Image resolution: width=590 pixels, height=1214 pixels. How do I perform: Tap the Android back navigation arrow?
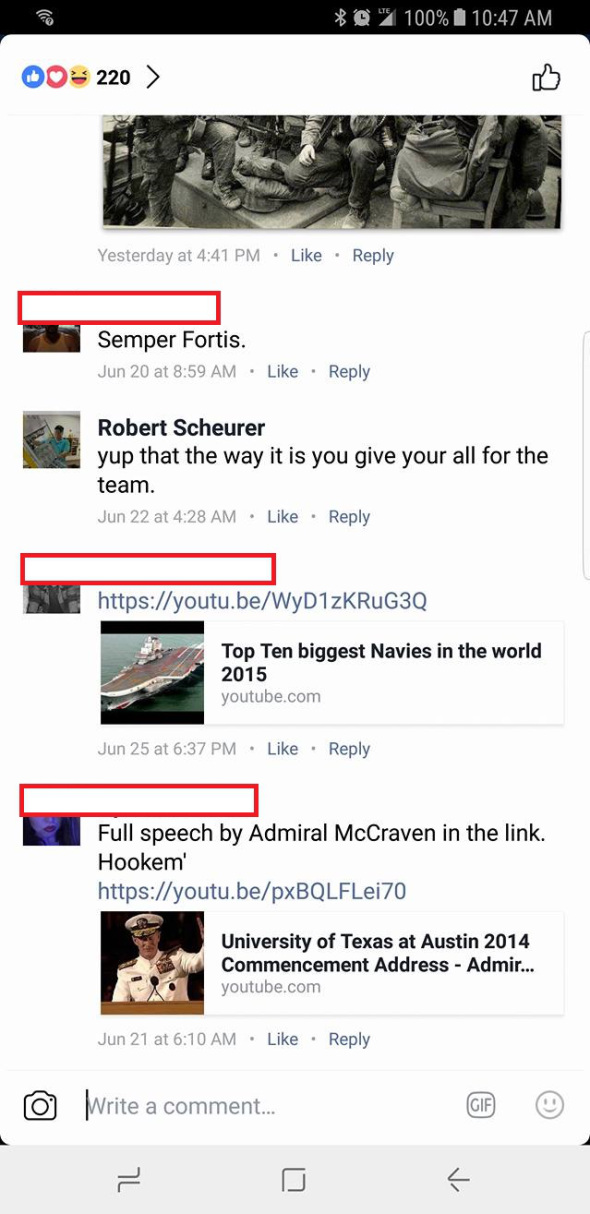(x=458, y=1180)
